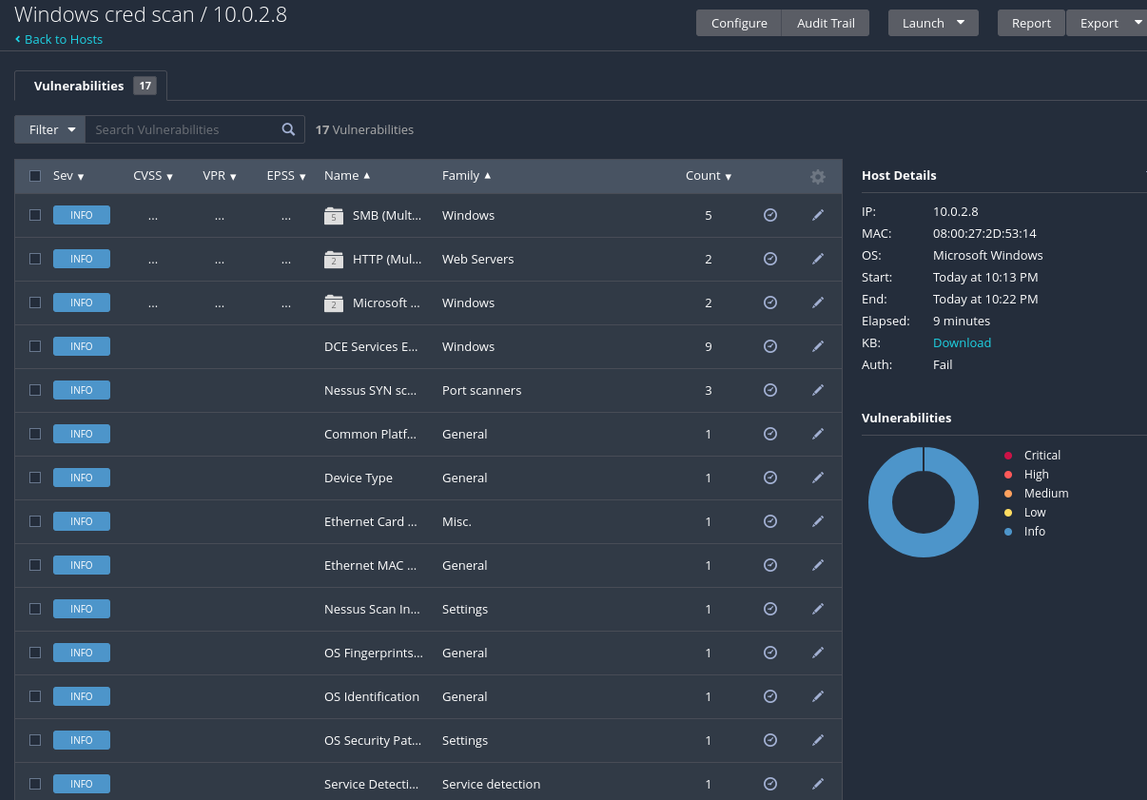Click the Low legend color dot
The width and height of the screenshot is (1147, 800).
pyautogui.click(x=1008, y=513)
